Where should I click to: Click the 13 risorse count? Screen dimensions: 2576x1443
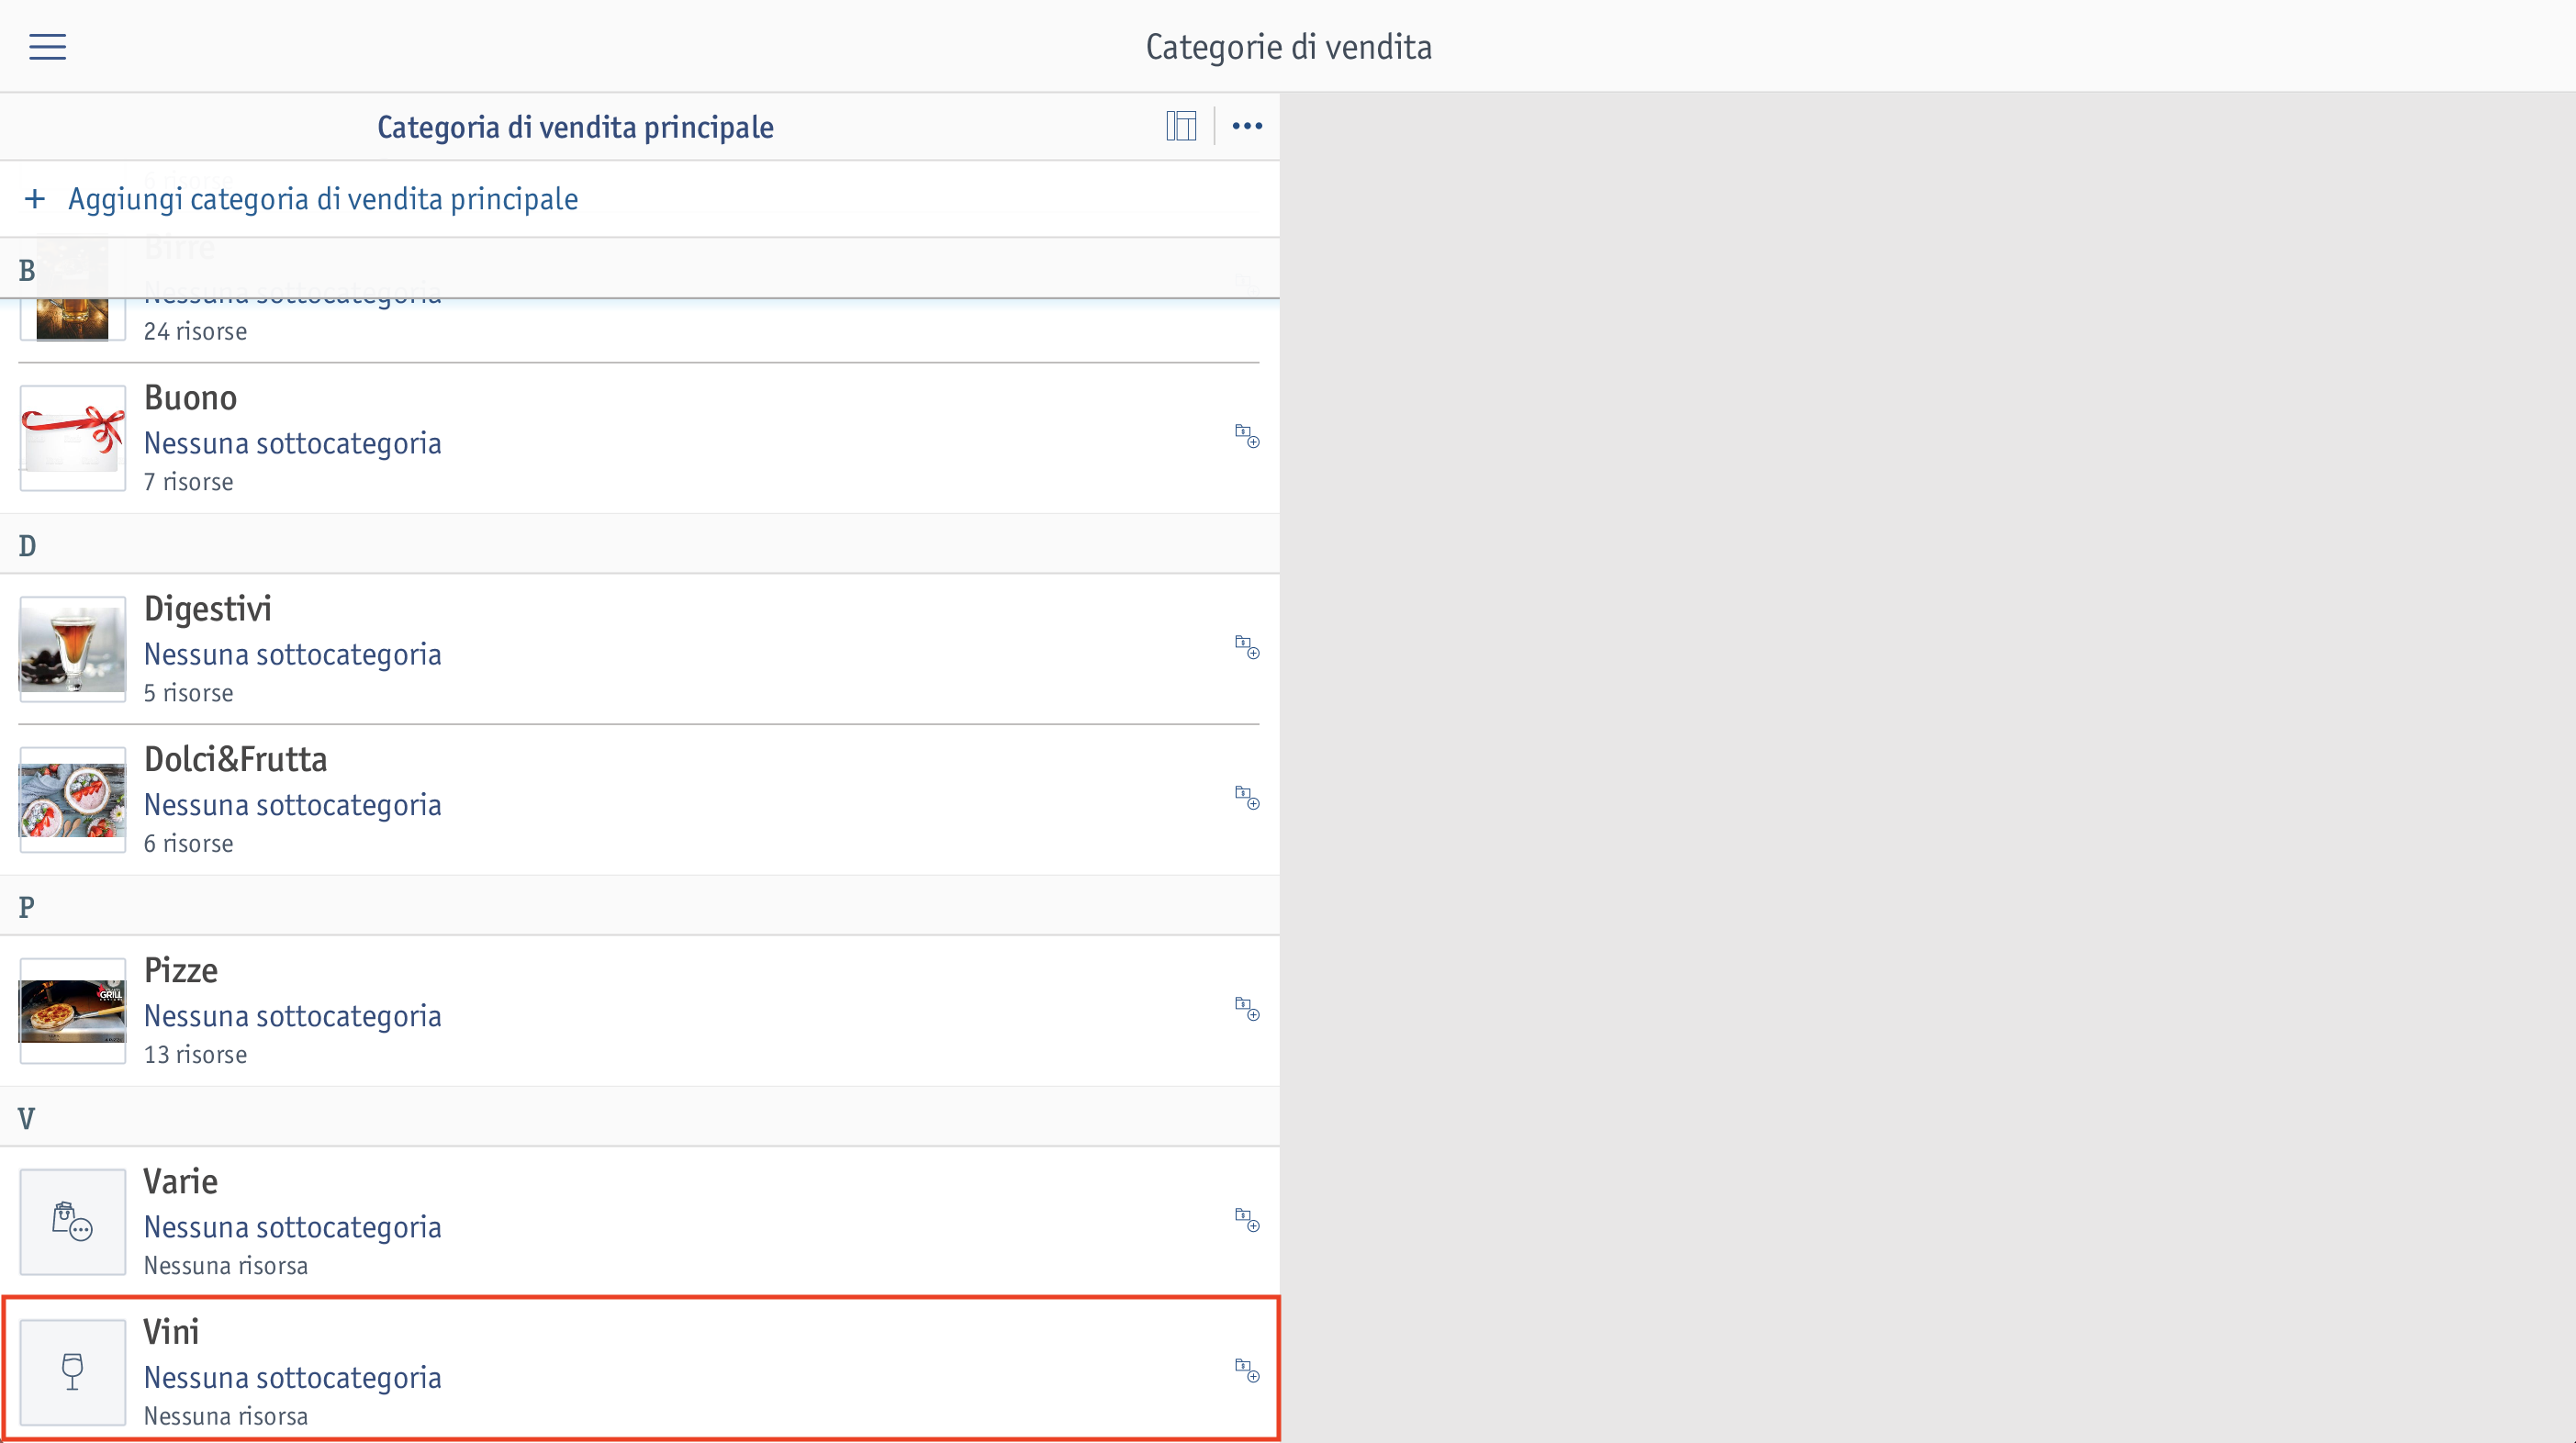pyautogui.click(x=196, y=1055)
